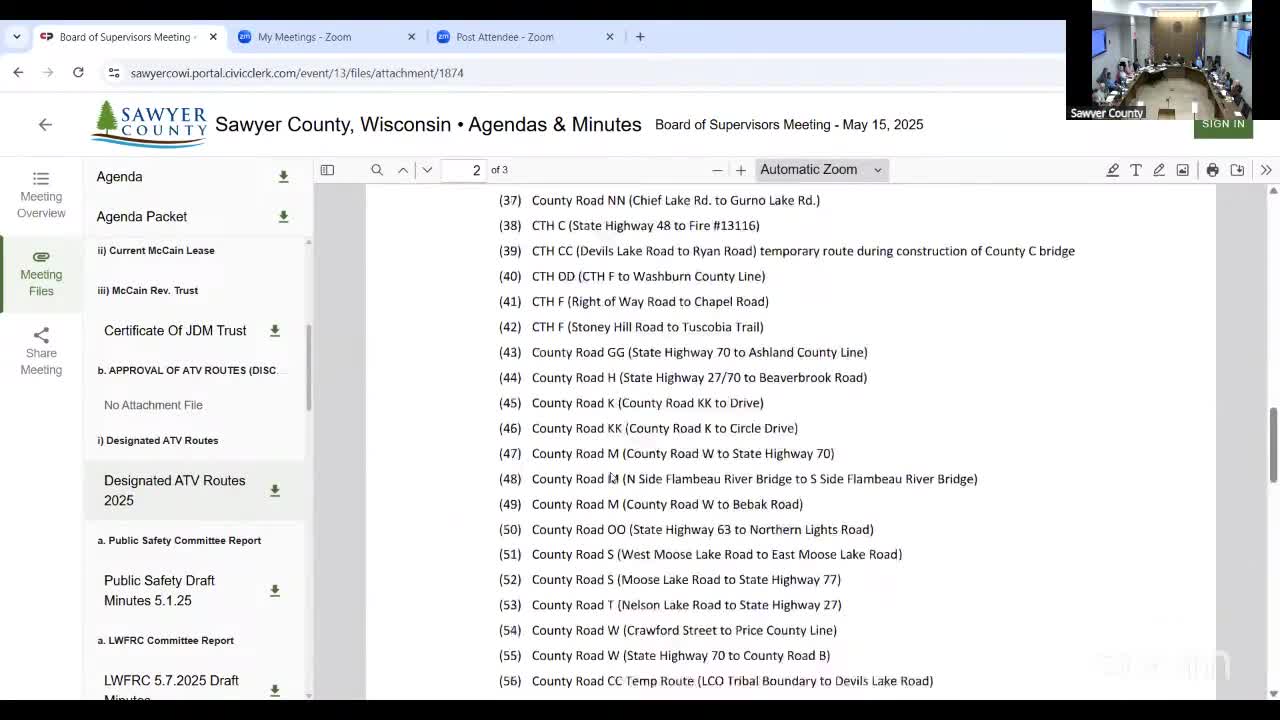
Task: Click the browser address bar URL
Action: point(297,73)
